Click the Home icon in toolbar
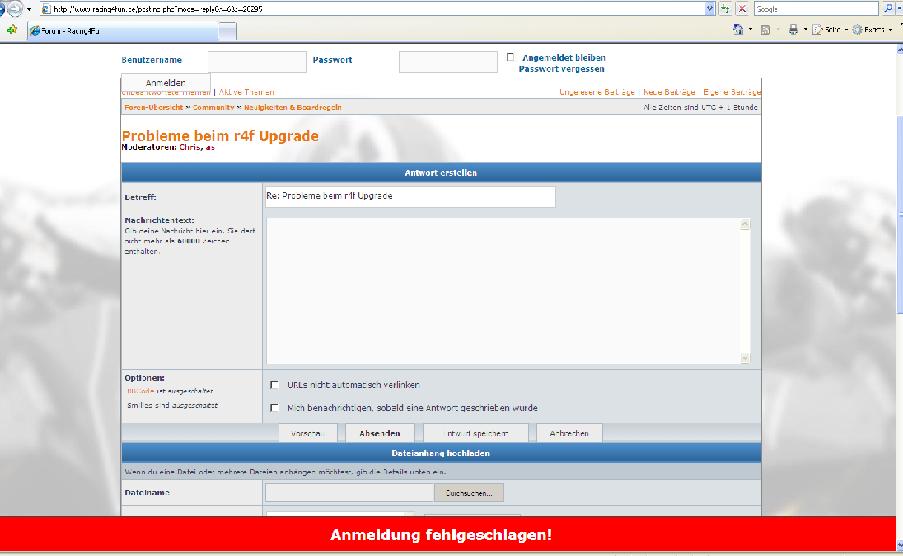 (739, 30)
